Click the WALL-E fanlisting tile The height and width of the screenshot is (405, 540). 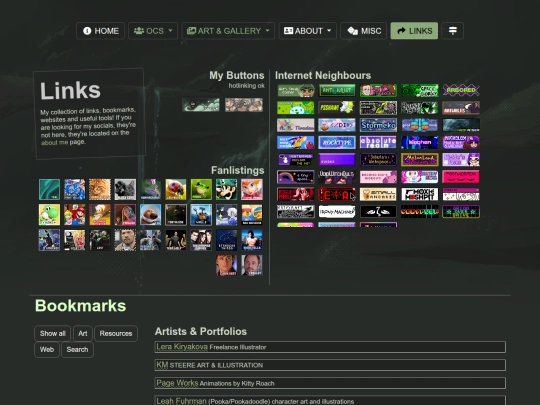[x=201, y=215]
